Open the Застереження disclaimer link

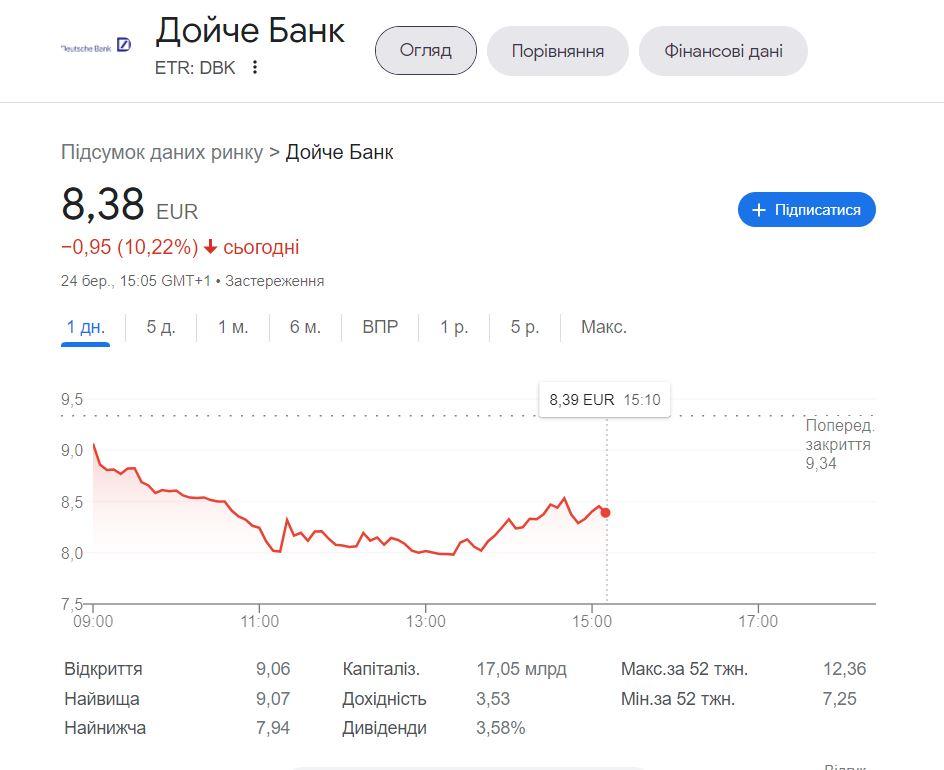[274, 281]
